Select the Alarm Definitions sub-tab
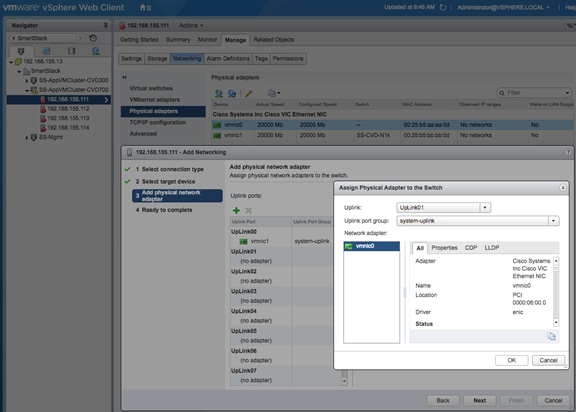This screenshot has height=412, width=576. point(228,59)
